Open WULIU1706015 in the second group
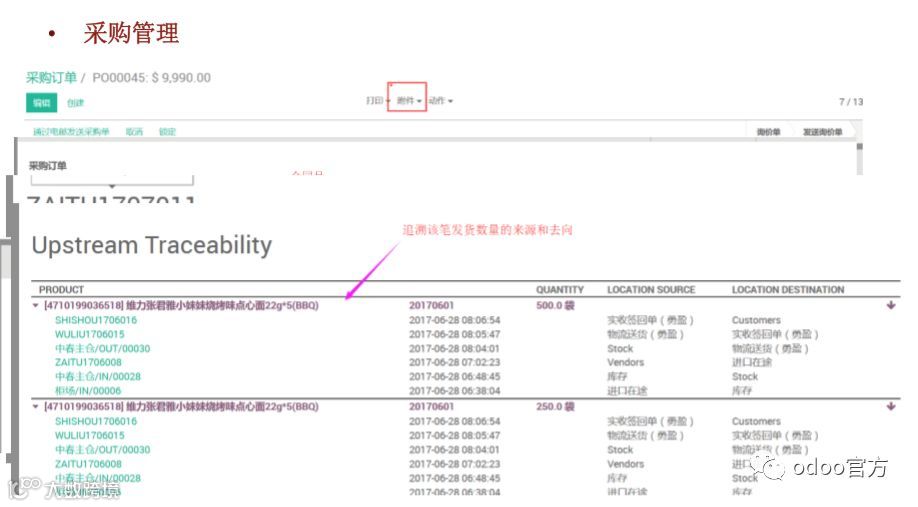This screenshot has height=507, width=918. 90,436
